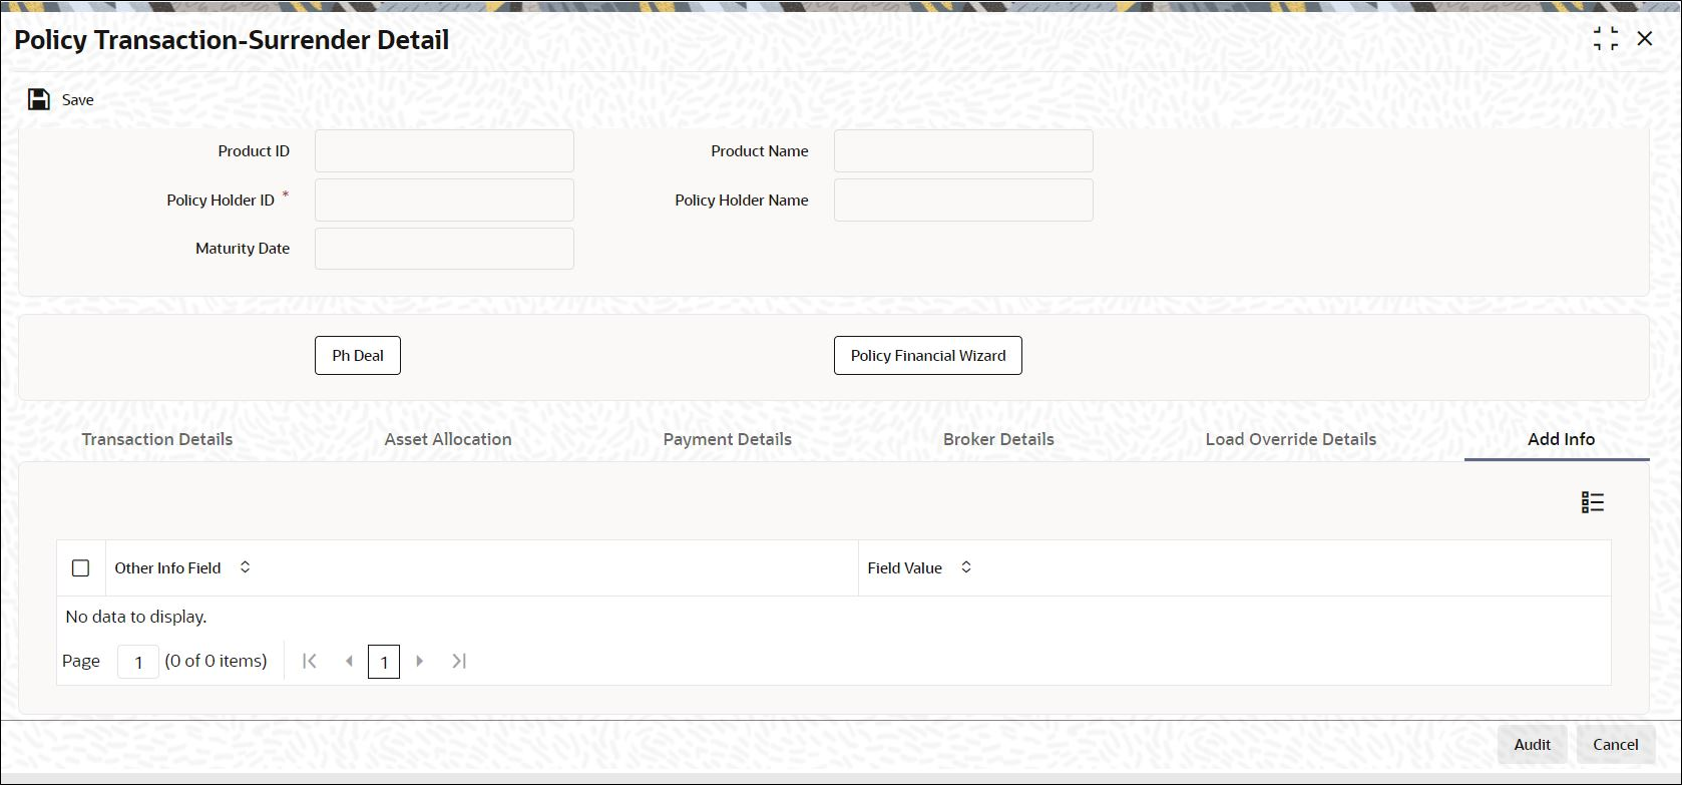
Task: Focus the Policy Holder ID field
Action: pyautogui.click(x=444, y=200)
